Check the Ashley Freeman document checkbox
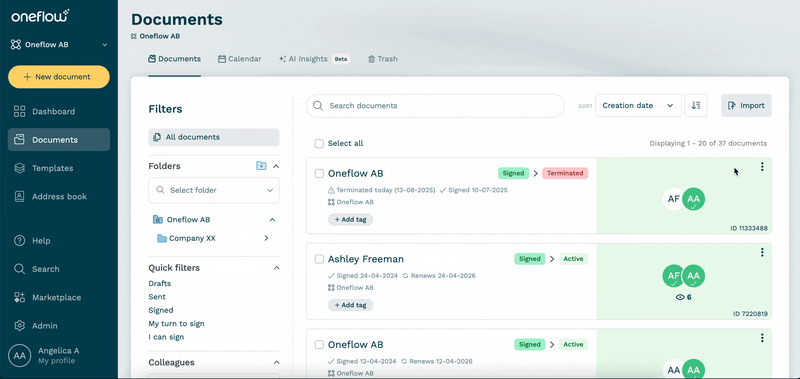800x379 pixels. tap(319, 259)
